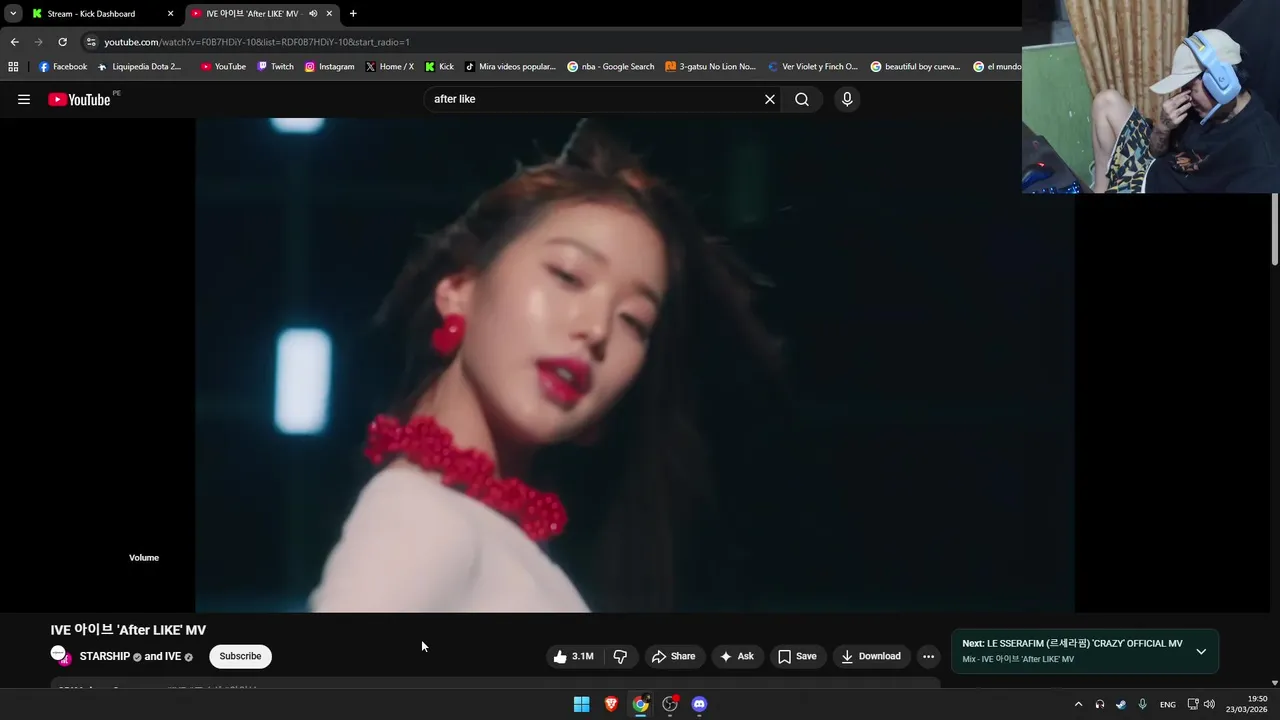Like the After LIKE video
Image resolution: width=1280 pixels, height=720 pixels.
pos(574,656)
